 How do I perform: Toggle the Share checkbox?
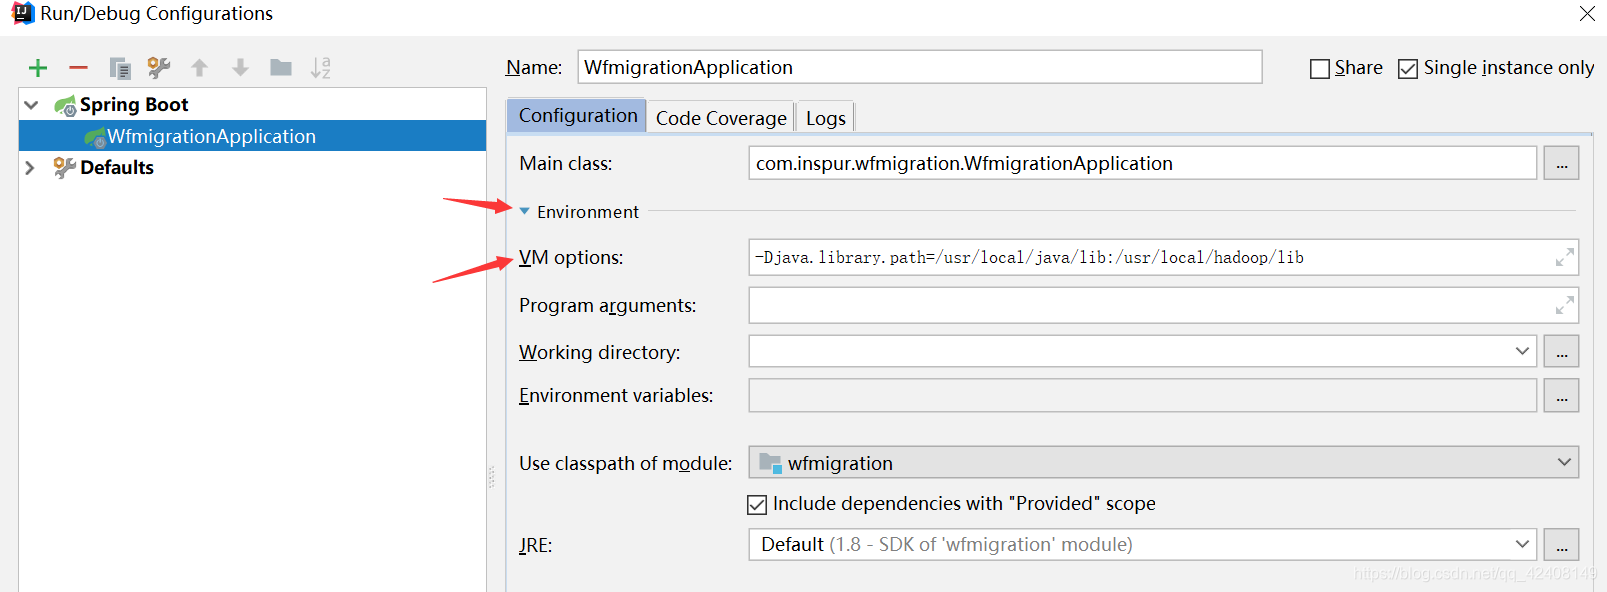(1320, 68)
